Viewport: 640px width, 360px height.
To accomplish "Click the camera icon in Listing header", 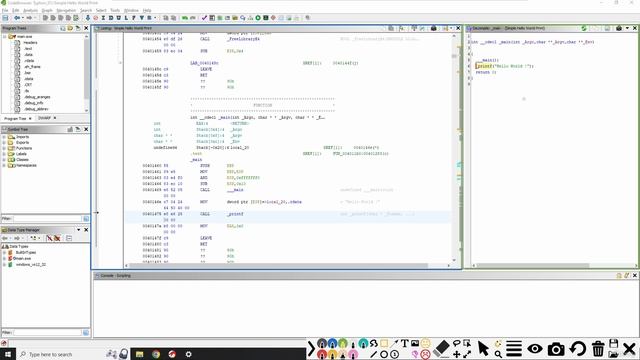I will tap(433, 28).
